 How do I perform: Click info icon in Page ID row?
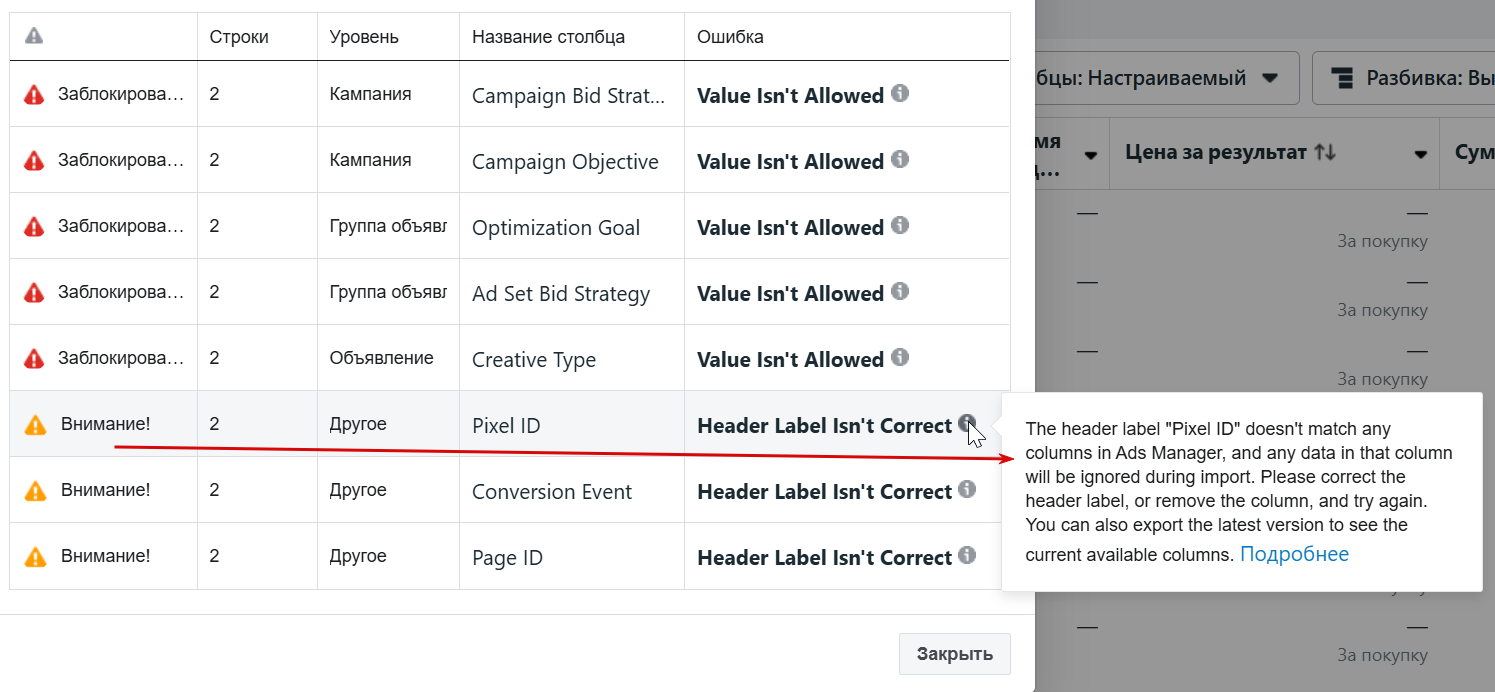967,555
